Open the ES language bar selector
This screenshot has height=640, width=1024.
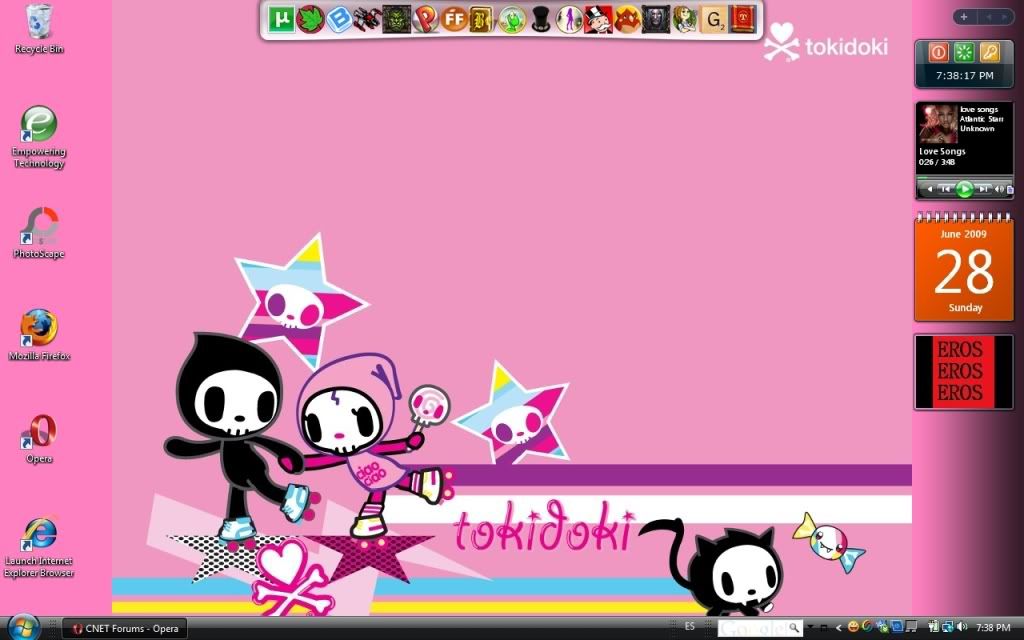click(689, 627)
